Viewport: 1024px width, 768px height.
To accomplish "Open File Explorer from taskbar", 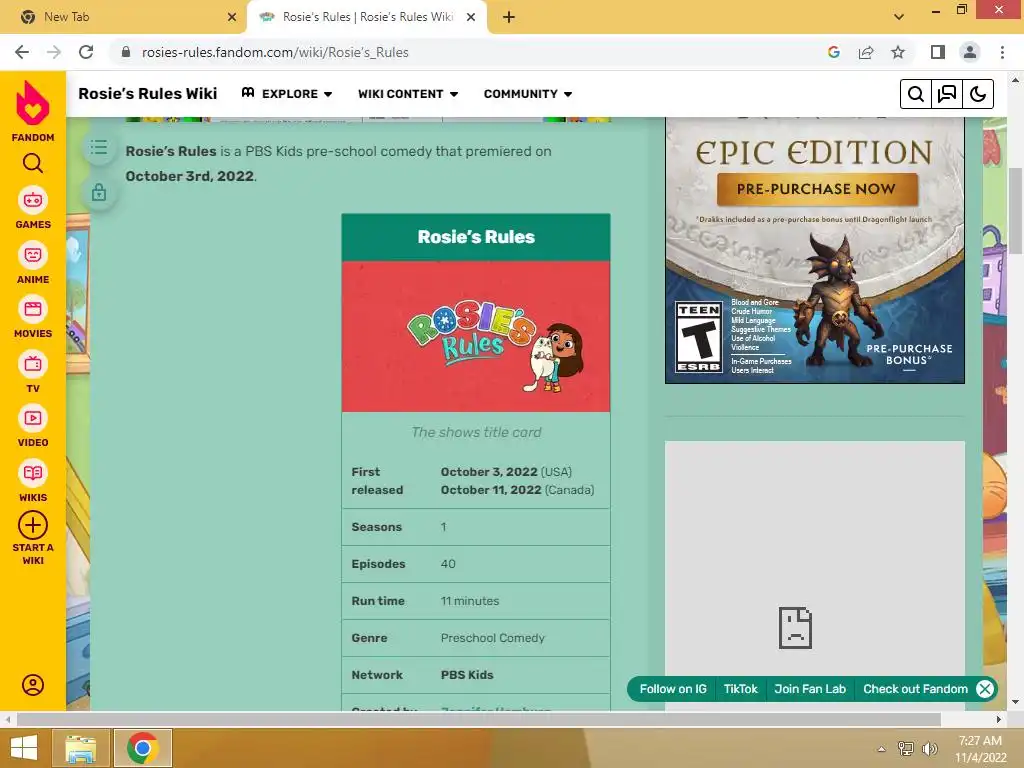I will (80, 748).
